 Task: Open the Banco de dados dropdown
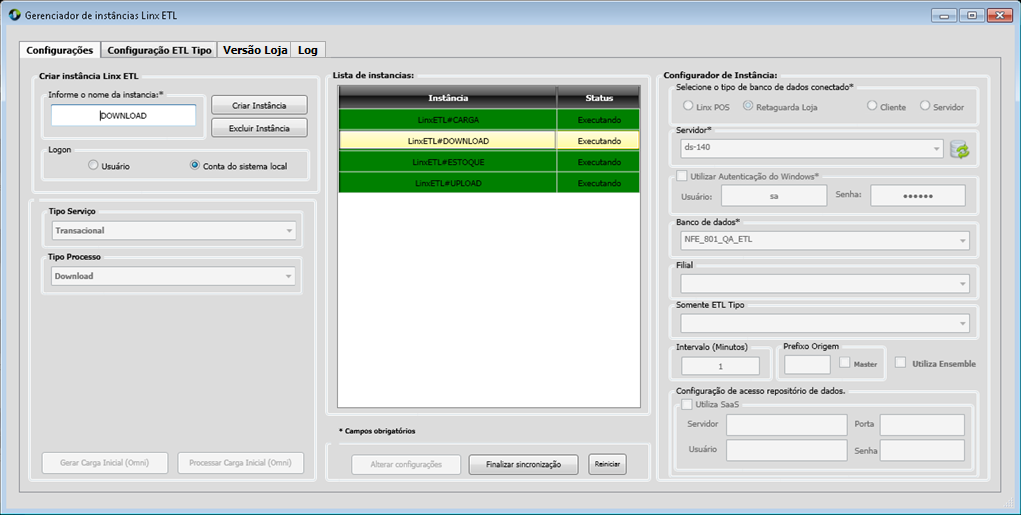825,240
